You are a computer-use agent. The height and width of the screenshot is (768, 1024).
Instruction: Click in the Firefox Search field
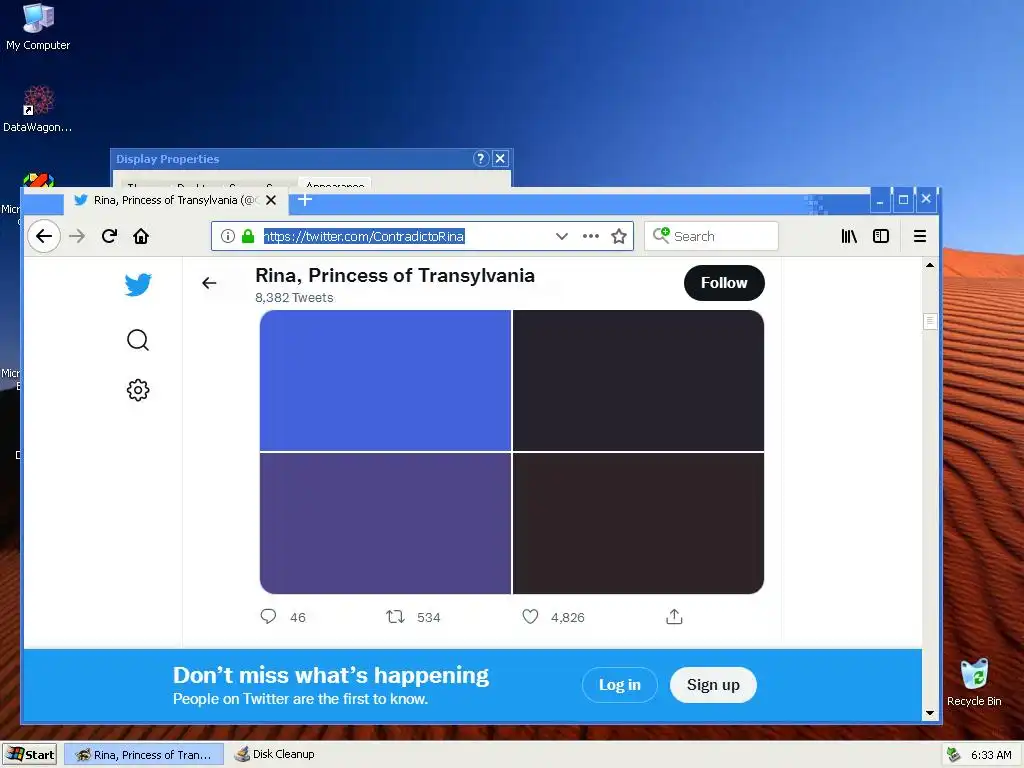[711, 236]
